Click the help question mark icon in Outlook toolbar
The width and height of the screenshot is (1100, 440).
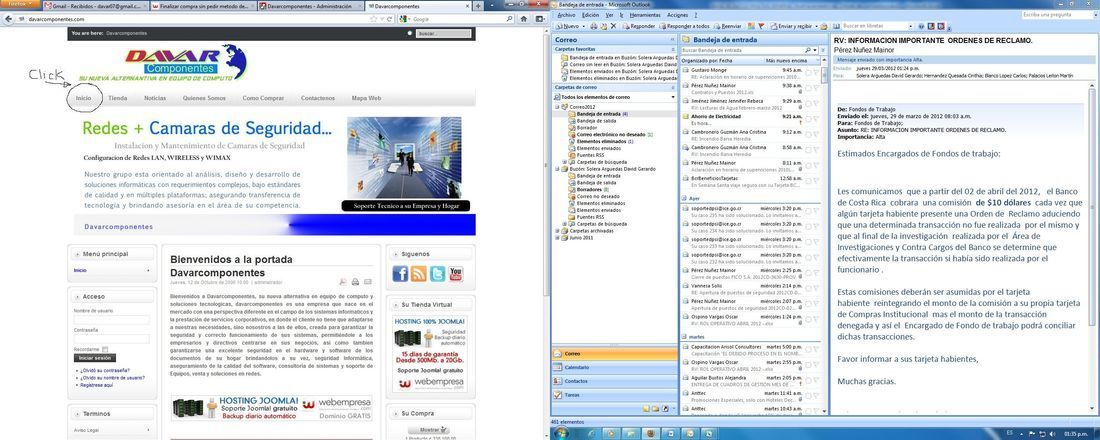(921, 26)
